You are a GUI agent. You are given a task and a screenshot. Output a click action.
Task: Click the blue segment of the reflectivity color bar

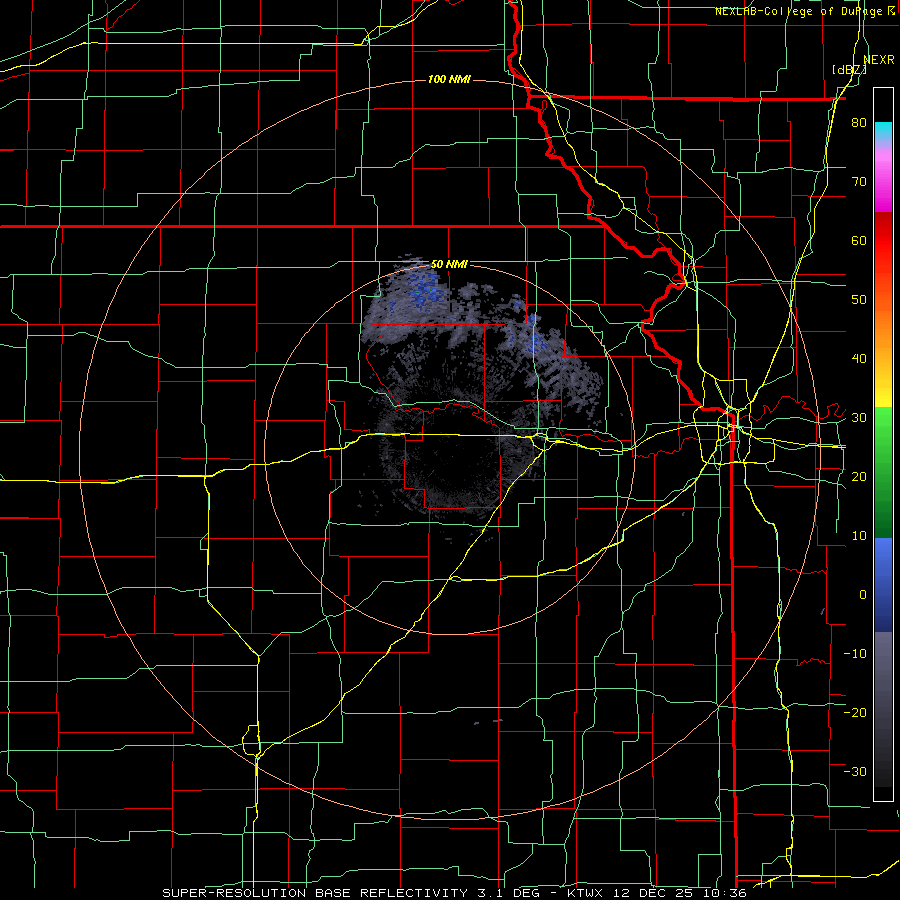coord(883,584)
